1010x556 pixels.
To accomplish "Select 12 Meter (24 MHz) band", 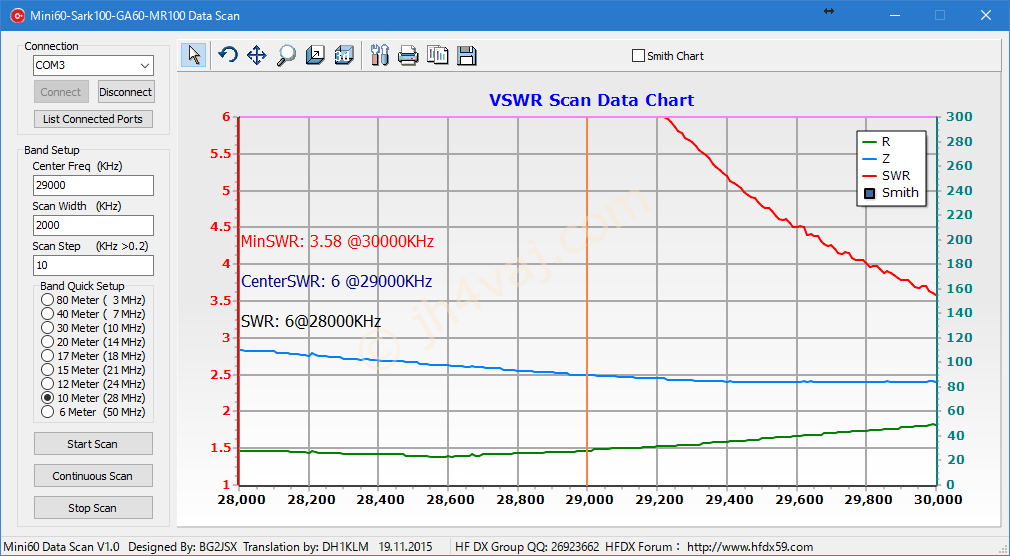I will (47, 384).
